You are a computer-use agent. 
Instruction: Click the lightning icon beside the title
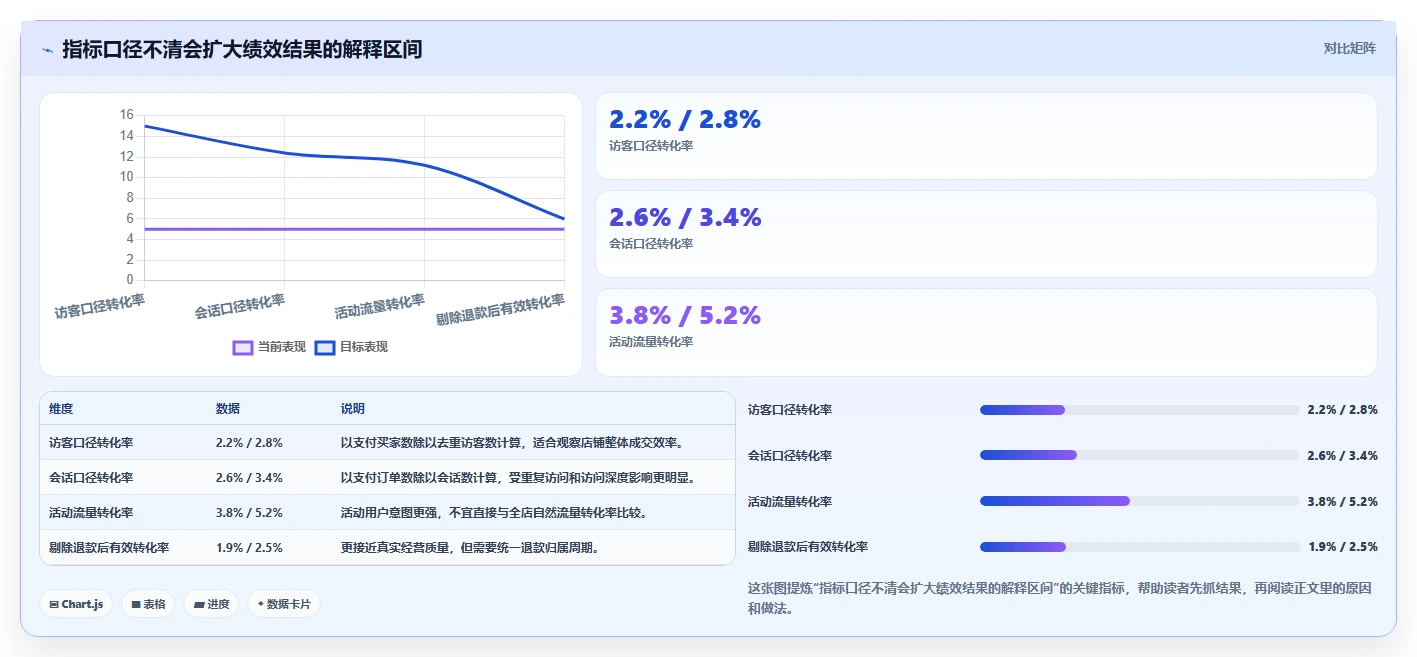47,49
